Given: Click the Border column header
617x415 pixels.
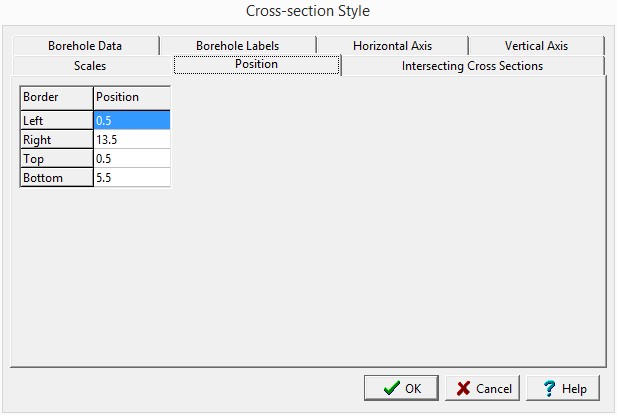Looking at the screenshot, I should 56,97.
